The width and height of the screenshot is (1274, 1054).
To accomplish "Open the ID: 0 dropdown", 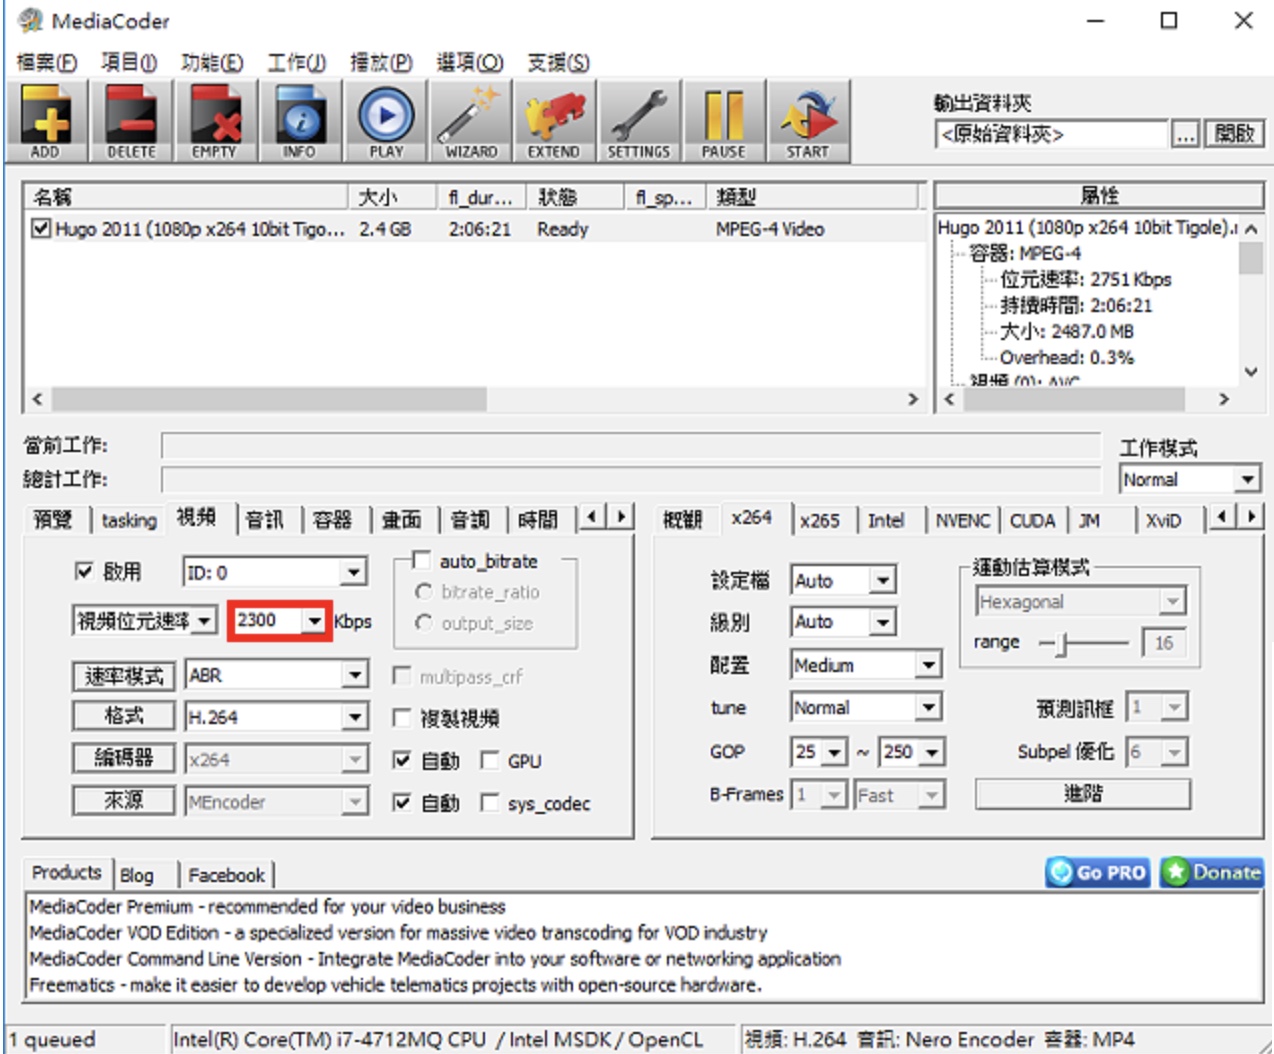I will click(275, 573).
